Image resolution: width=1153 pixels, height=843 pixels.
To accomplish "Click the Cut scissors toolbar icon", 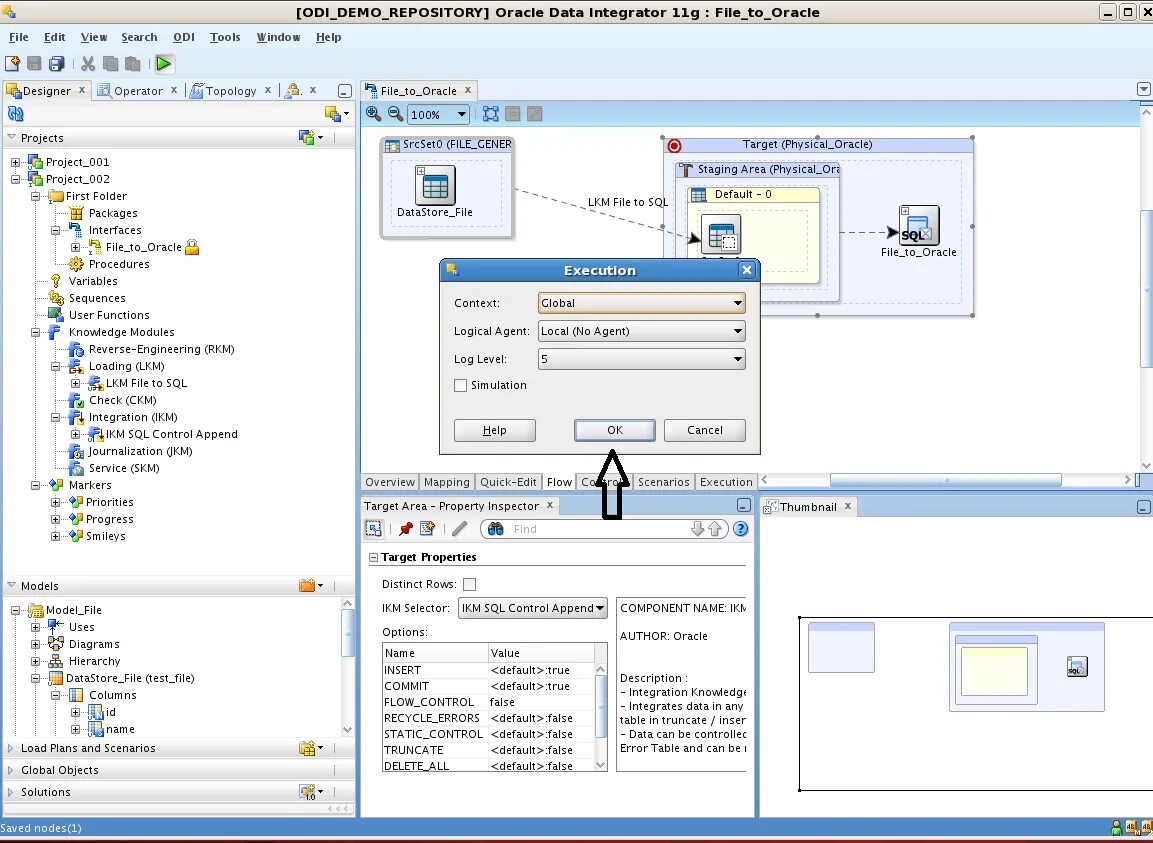I will point(88,64).
